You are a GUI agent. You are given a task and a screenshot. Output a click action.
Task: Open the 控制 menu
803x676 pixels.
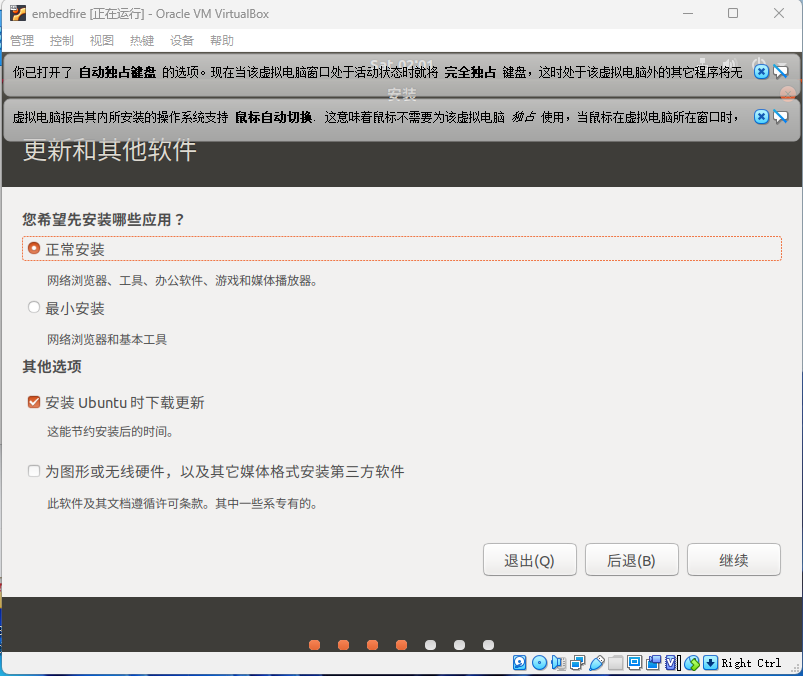[x=62, y=40]
